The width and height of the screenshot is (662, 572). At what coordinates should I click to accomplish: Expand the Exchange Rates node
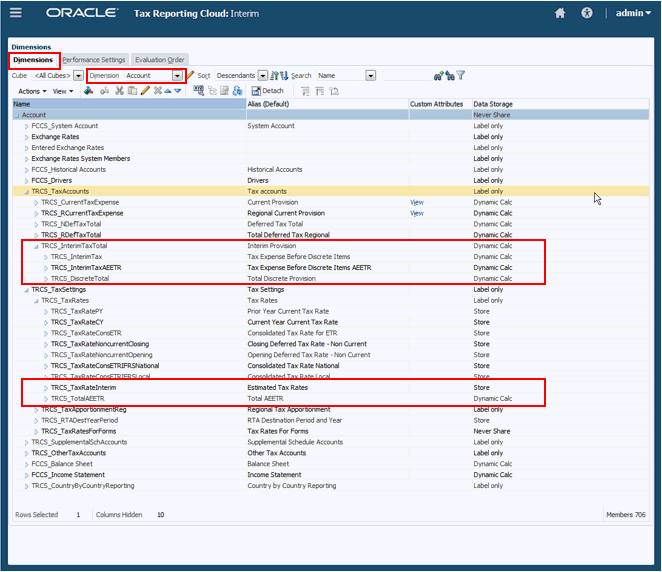pos(26,137)
